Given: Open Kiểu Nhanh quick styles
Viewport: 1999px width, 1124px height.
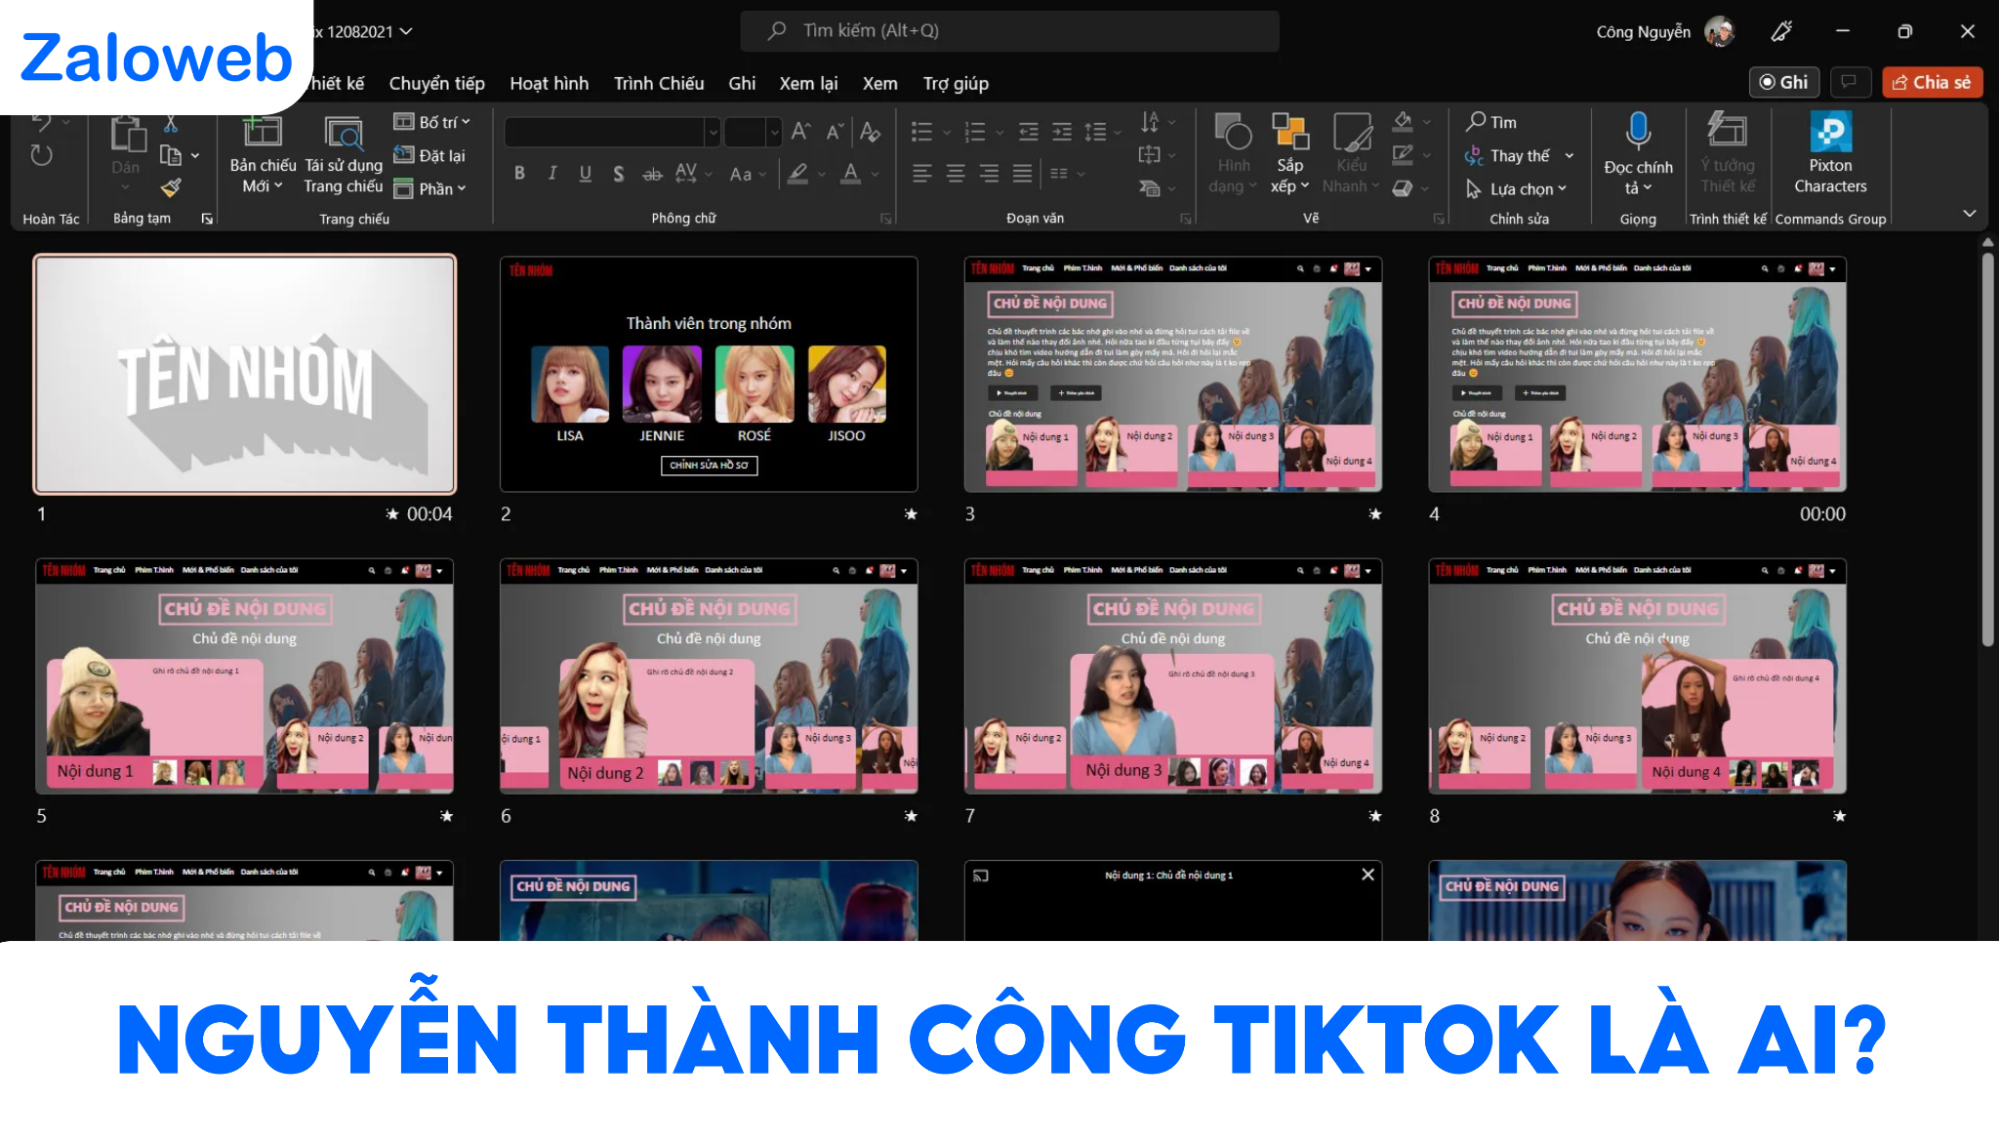Looking at the screenshot, I should [x=1351, y=153].
